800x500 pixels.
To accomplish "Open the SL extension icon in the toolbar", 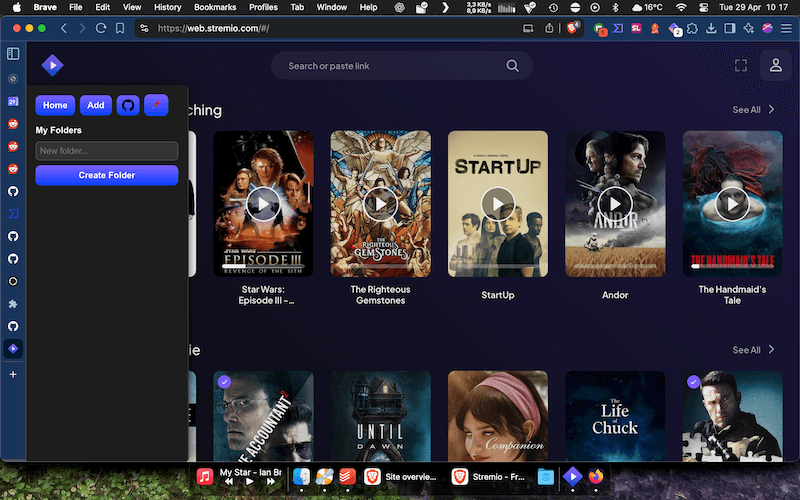I will point(636,28).
